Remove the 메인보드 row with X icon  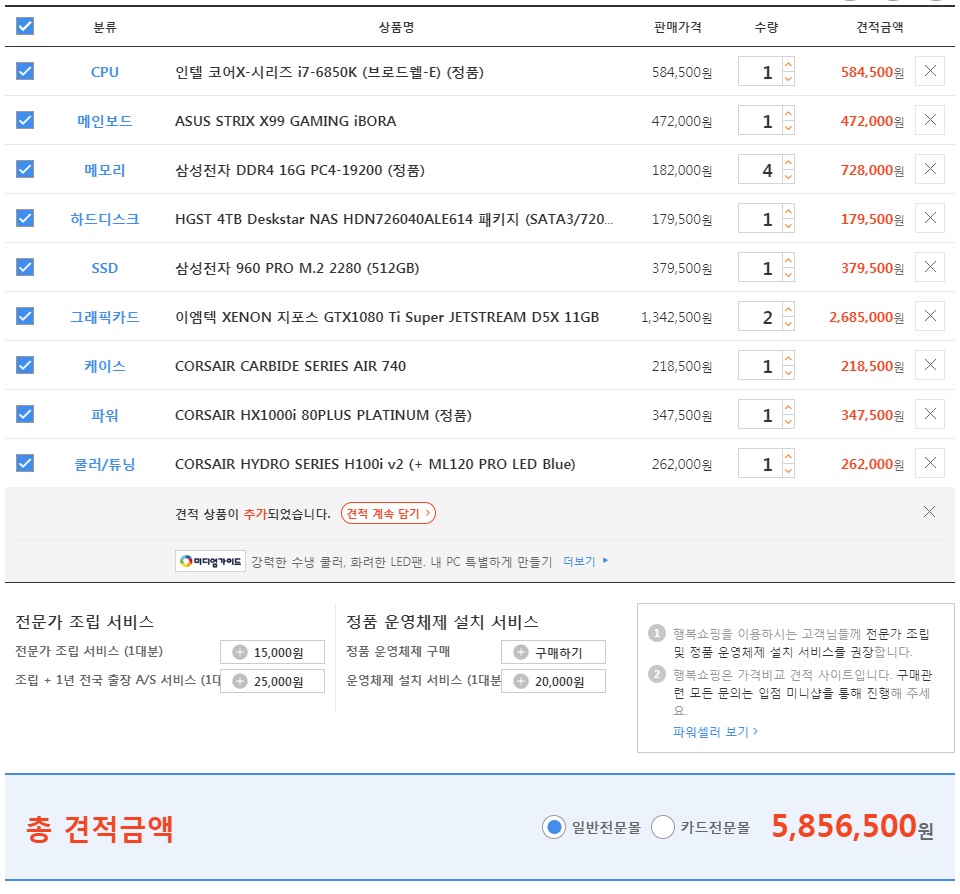click(x=929, y=120)
